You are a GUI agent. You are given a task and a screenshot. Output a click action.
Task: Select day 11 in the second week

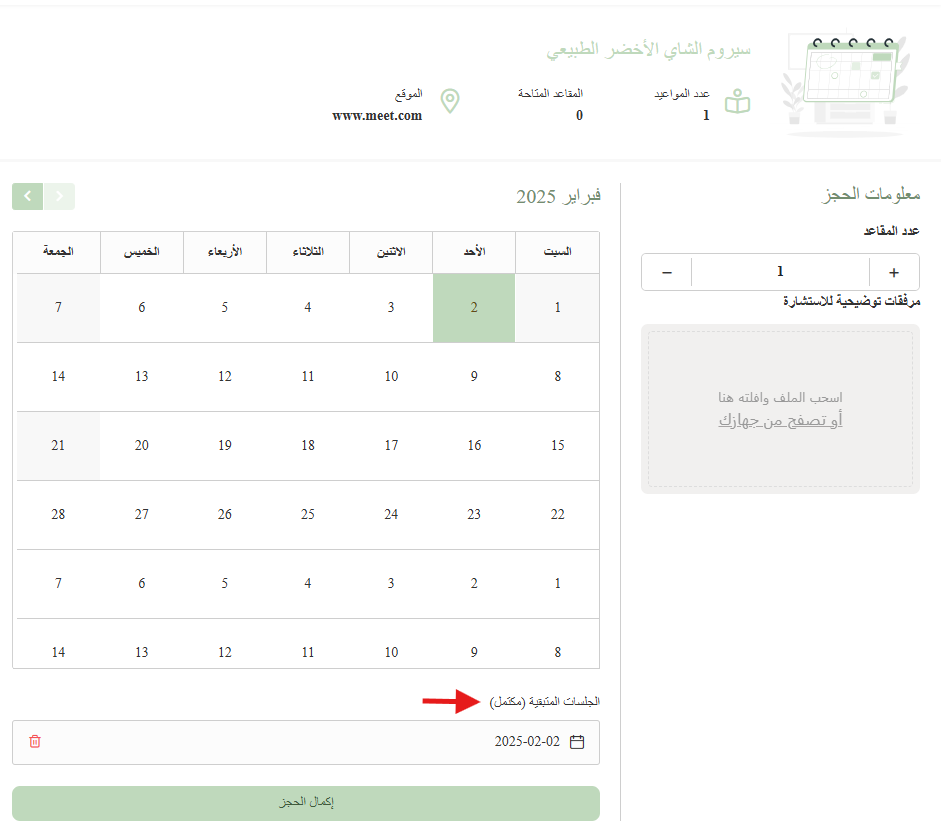308,377
